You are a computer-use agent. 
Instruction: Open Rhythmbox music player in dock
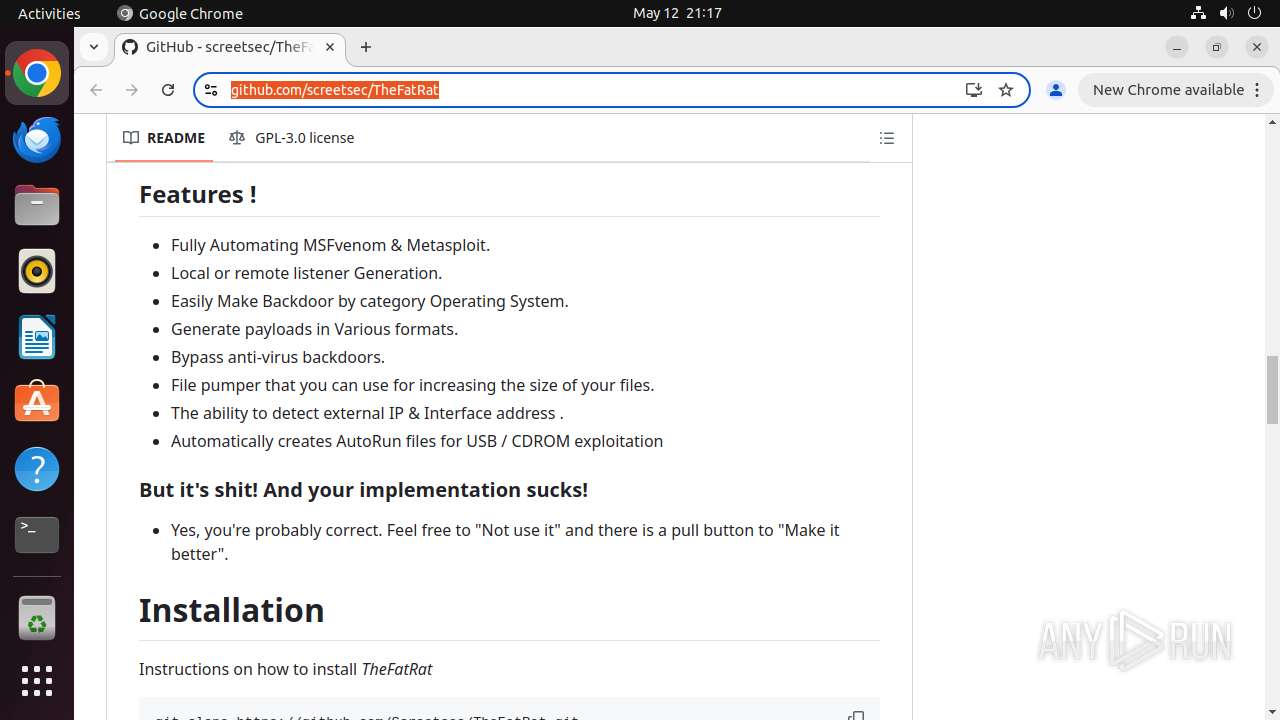tap(37, 271)
